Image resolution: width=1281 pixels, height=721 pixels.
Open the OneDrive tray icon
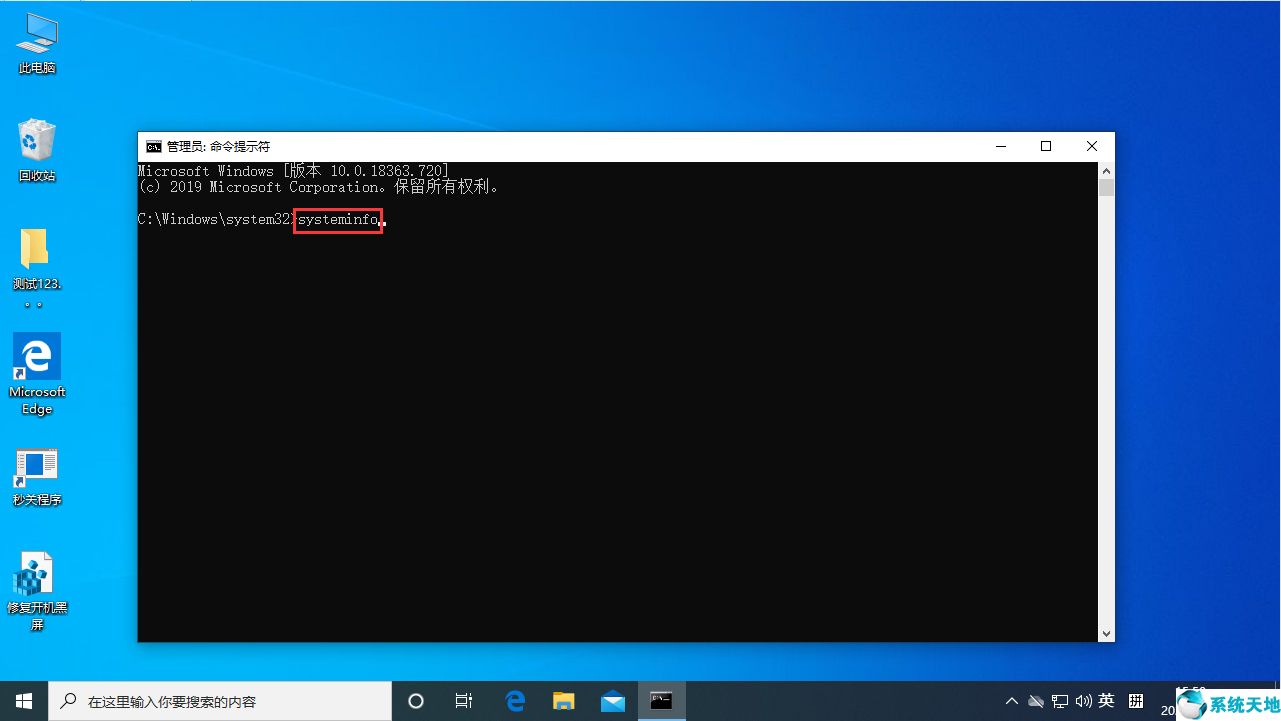[x=1036, y=701]
